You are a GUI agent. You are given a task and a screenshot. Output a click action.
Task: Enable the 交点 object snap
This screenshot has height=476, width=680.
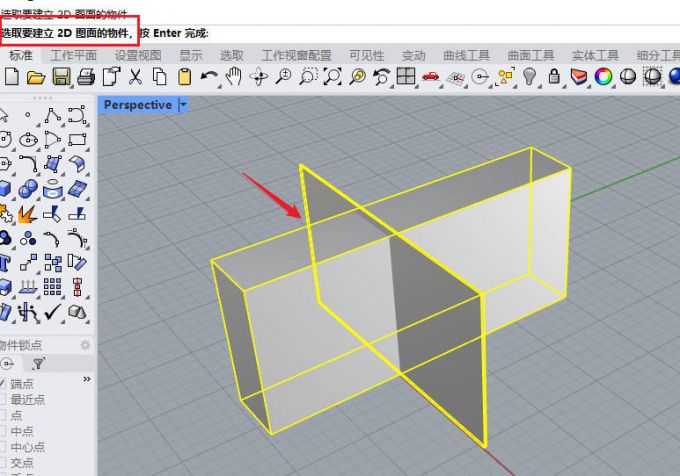(x=2, y=463)
